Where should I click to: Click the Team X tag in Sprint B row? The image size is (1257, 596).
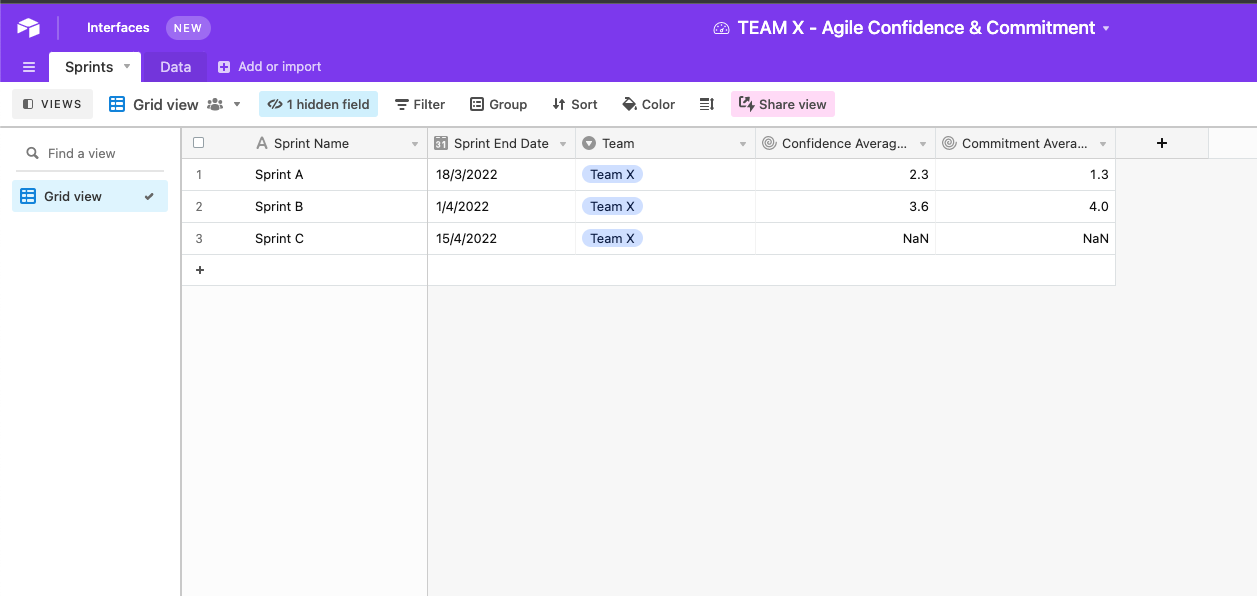point(612,206)
